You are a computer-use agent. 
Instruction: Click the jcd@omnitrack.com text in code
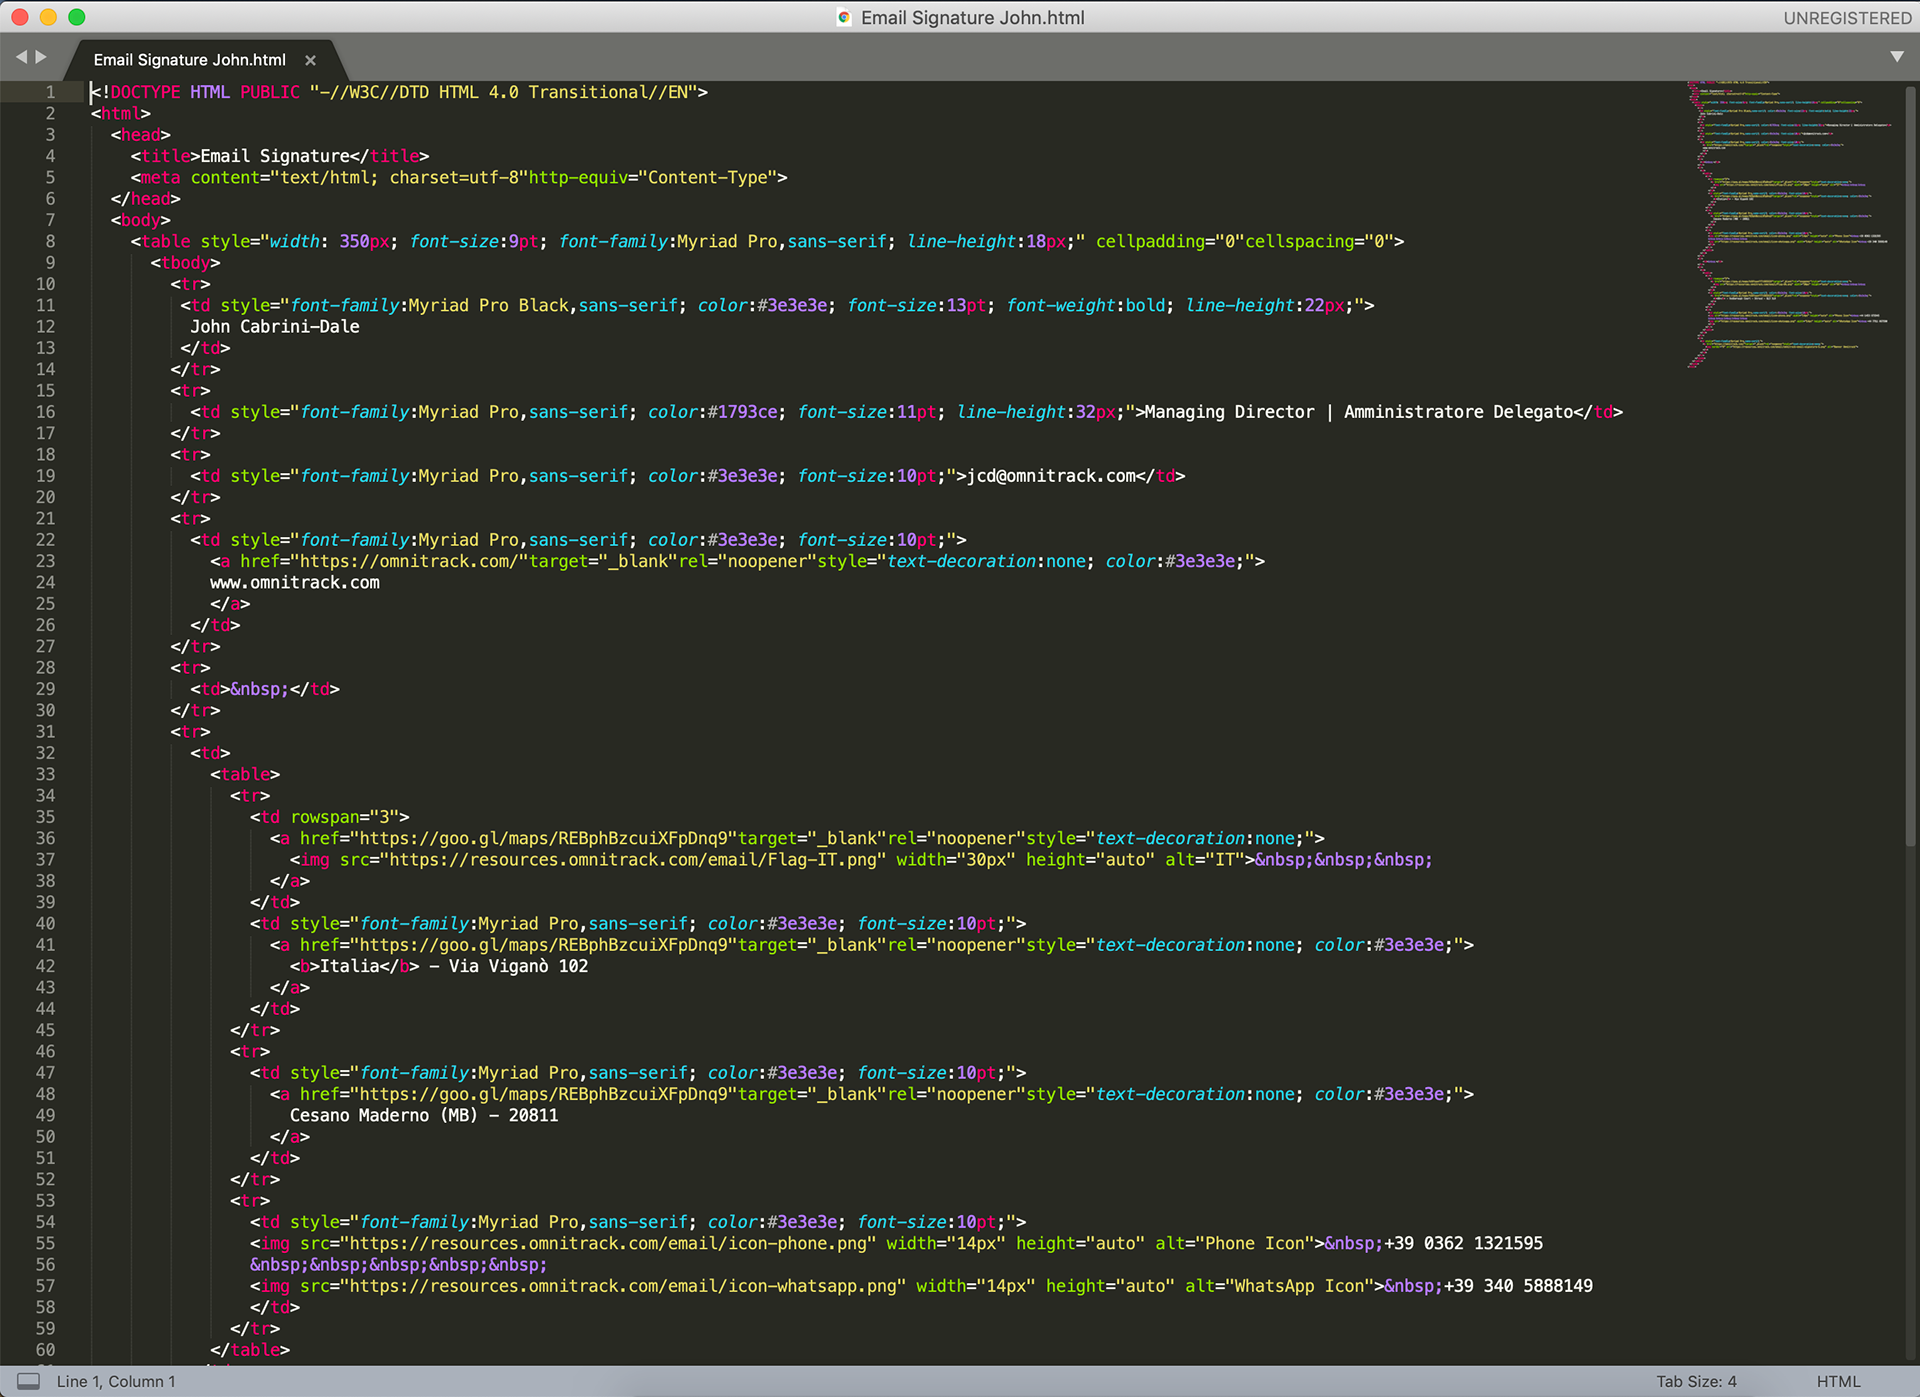[x=1050, y=476]
